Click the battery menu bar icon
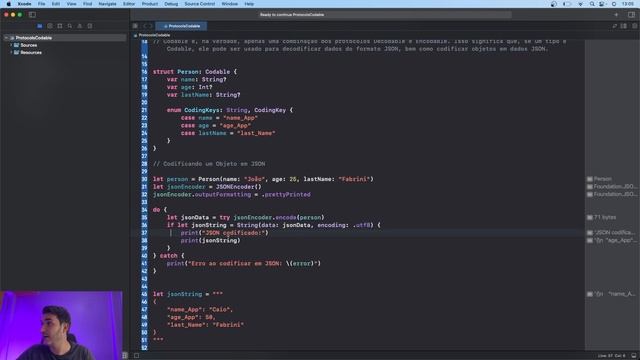The image size is (640, 360). (567, 4)
